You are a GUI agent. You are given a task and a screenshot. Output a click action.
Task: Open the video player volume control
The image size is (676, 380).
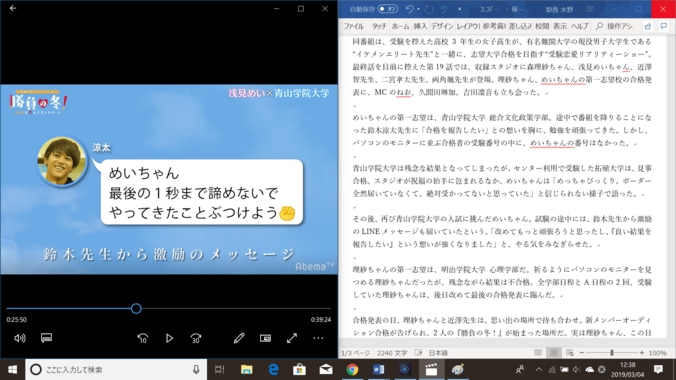coord(20,338)
